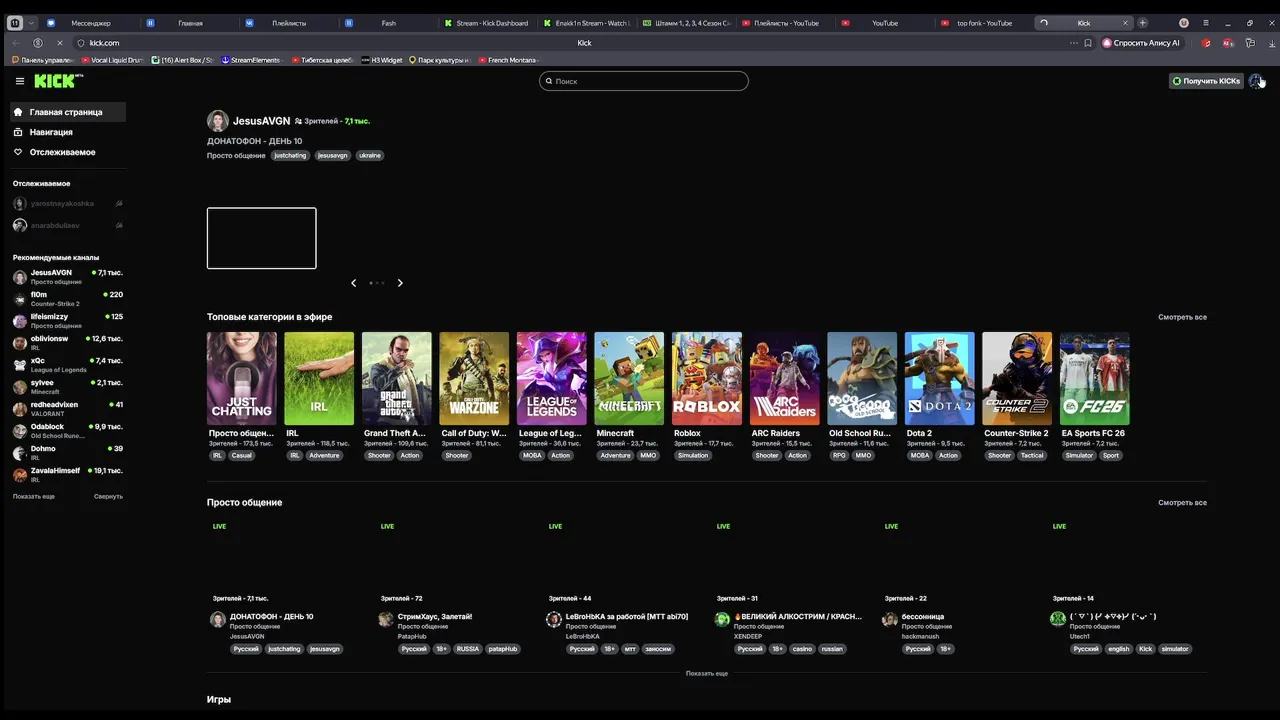Open the Kick hamburger menu
The image size is (1280, 720).
pyautogui.click(x=19, y=81)
